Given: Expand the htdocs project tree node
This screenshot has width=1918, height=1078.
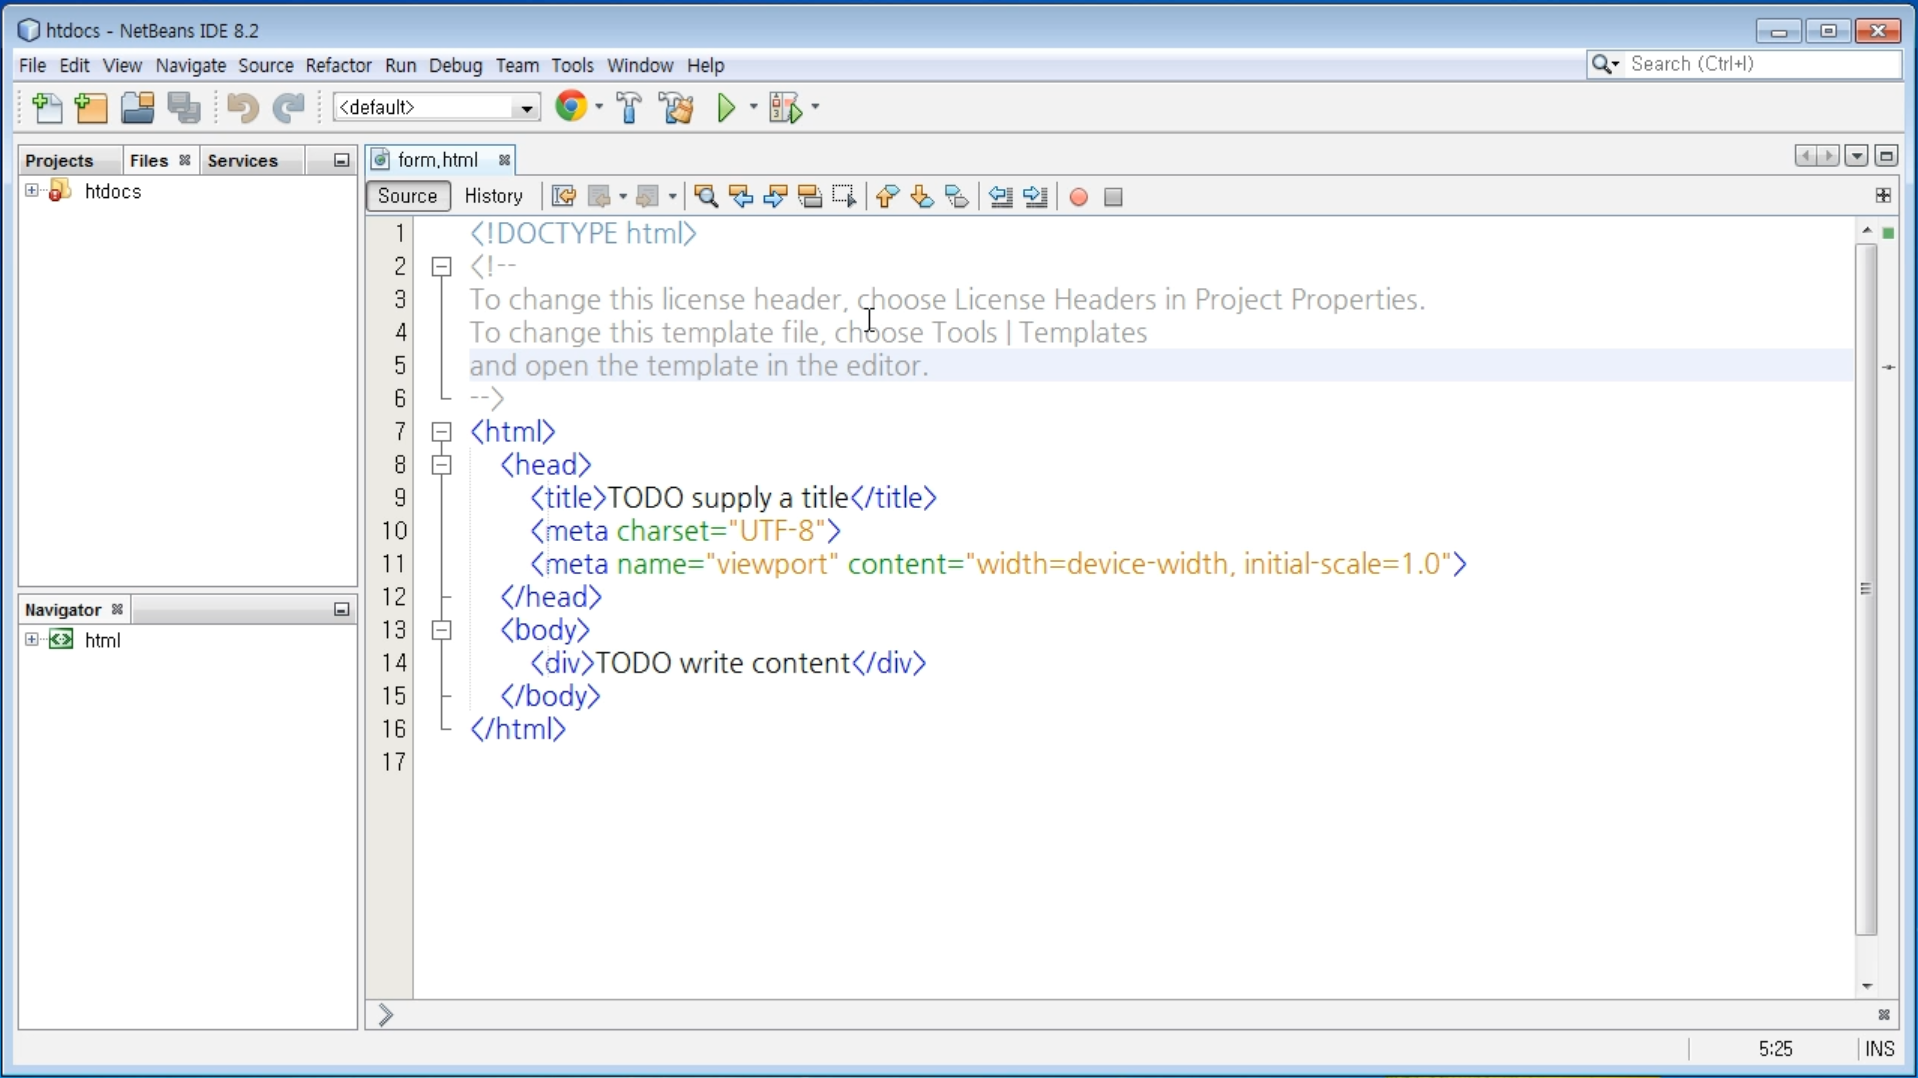Looking at the screenshot, I should pos(32,191).
